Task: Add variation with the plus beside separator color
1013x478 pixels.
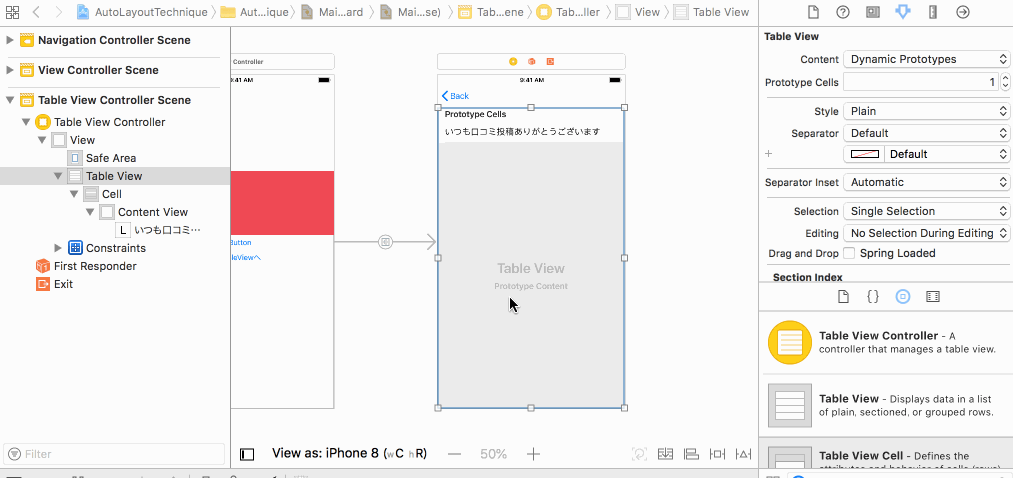Action: (x=769, y=154)
